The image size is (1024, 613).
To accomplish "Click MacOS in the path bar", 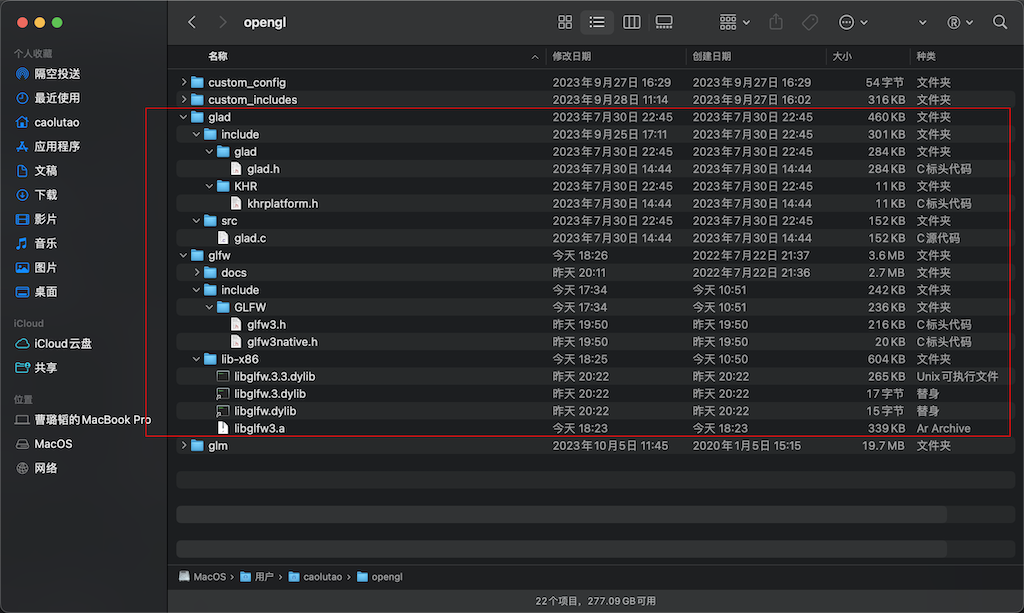I will point(202,576).
